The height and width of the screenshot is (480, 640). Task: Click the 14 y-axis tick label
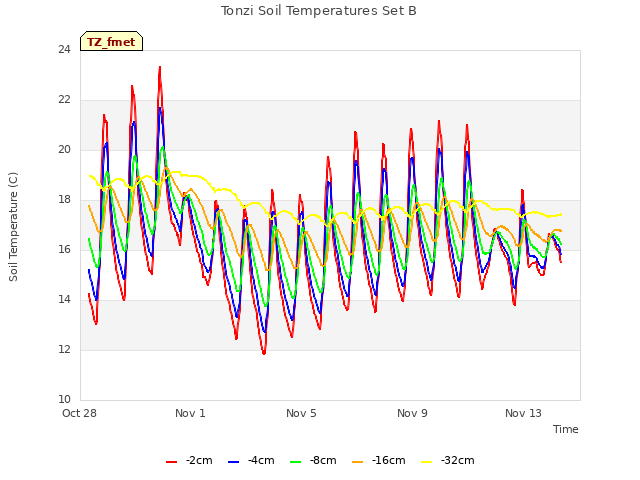[x=64, y=300]
